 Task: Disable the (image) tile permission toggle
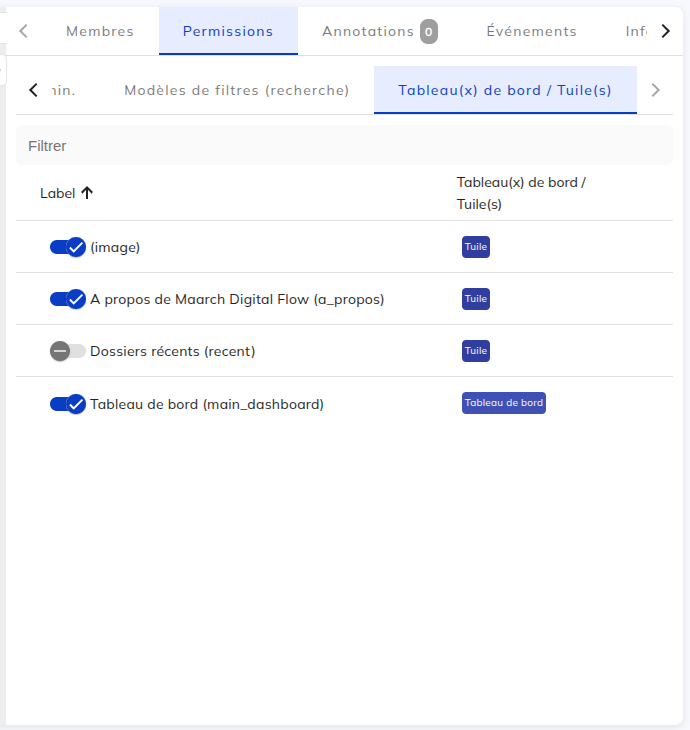68,247
